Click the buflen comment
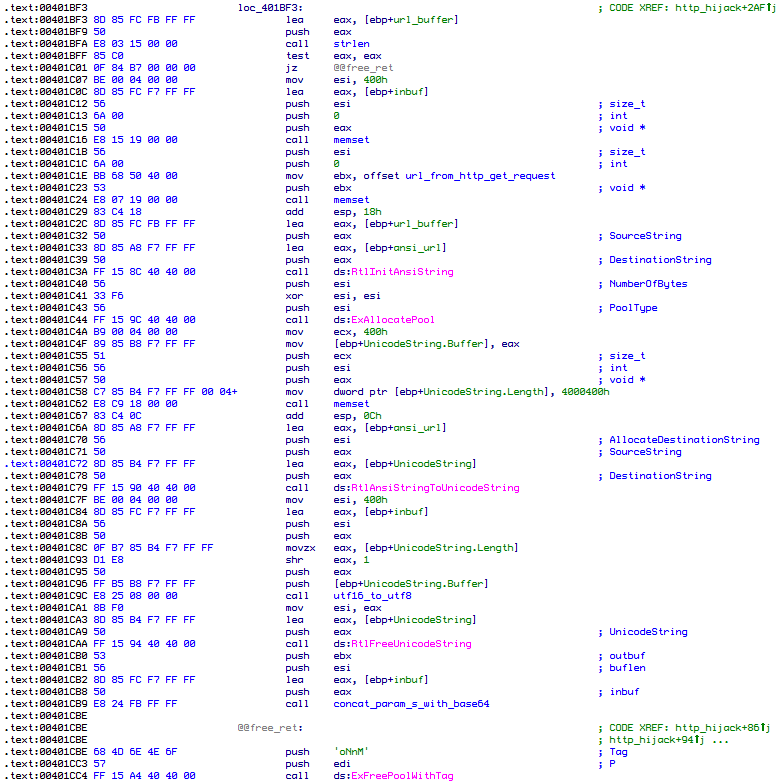The width and height of the screenshot is (780, 783). pos(627,668)
